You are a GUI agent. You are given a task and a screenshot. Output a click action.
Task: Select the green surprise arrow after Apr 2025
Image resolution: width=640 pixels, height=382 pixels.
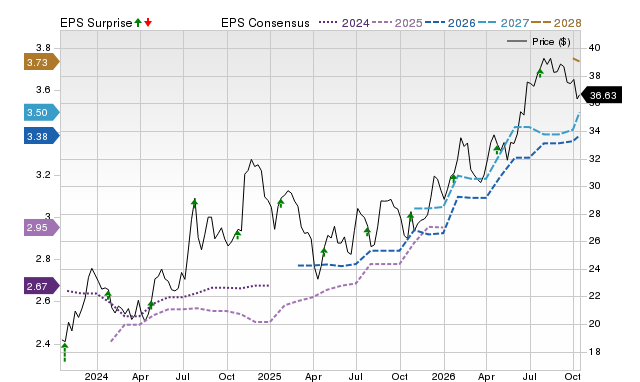[x=324, y=252]
